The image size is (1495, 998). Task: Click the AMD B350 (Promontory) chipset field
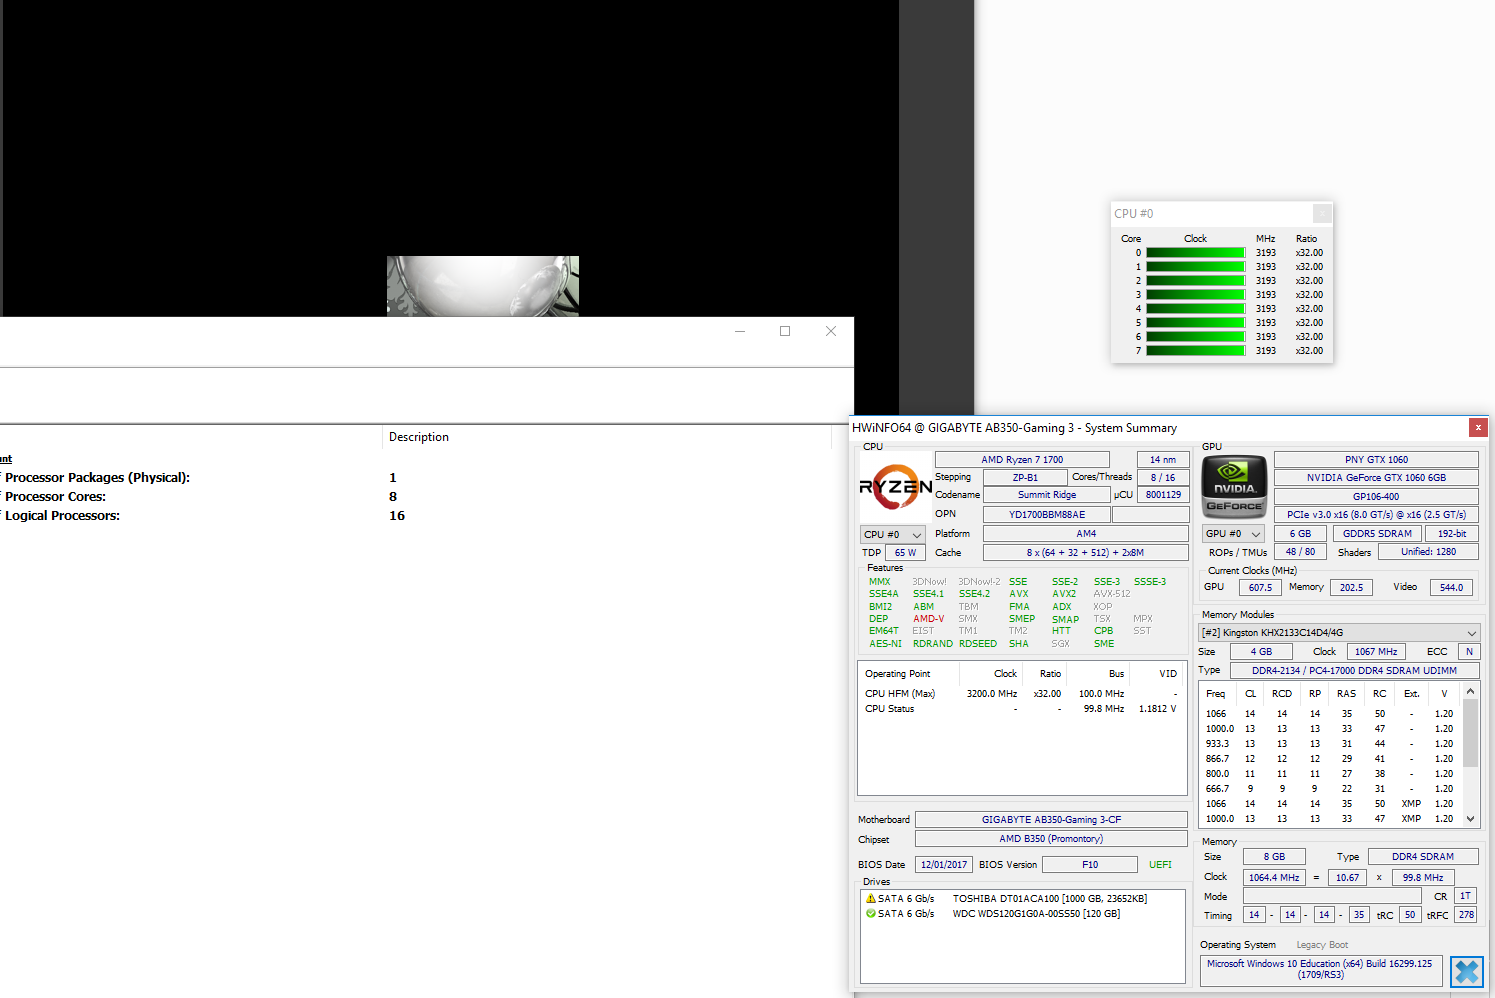click(1051, 839)
